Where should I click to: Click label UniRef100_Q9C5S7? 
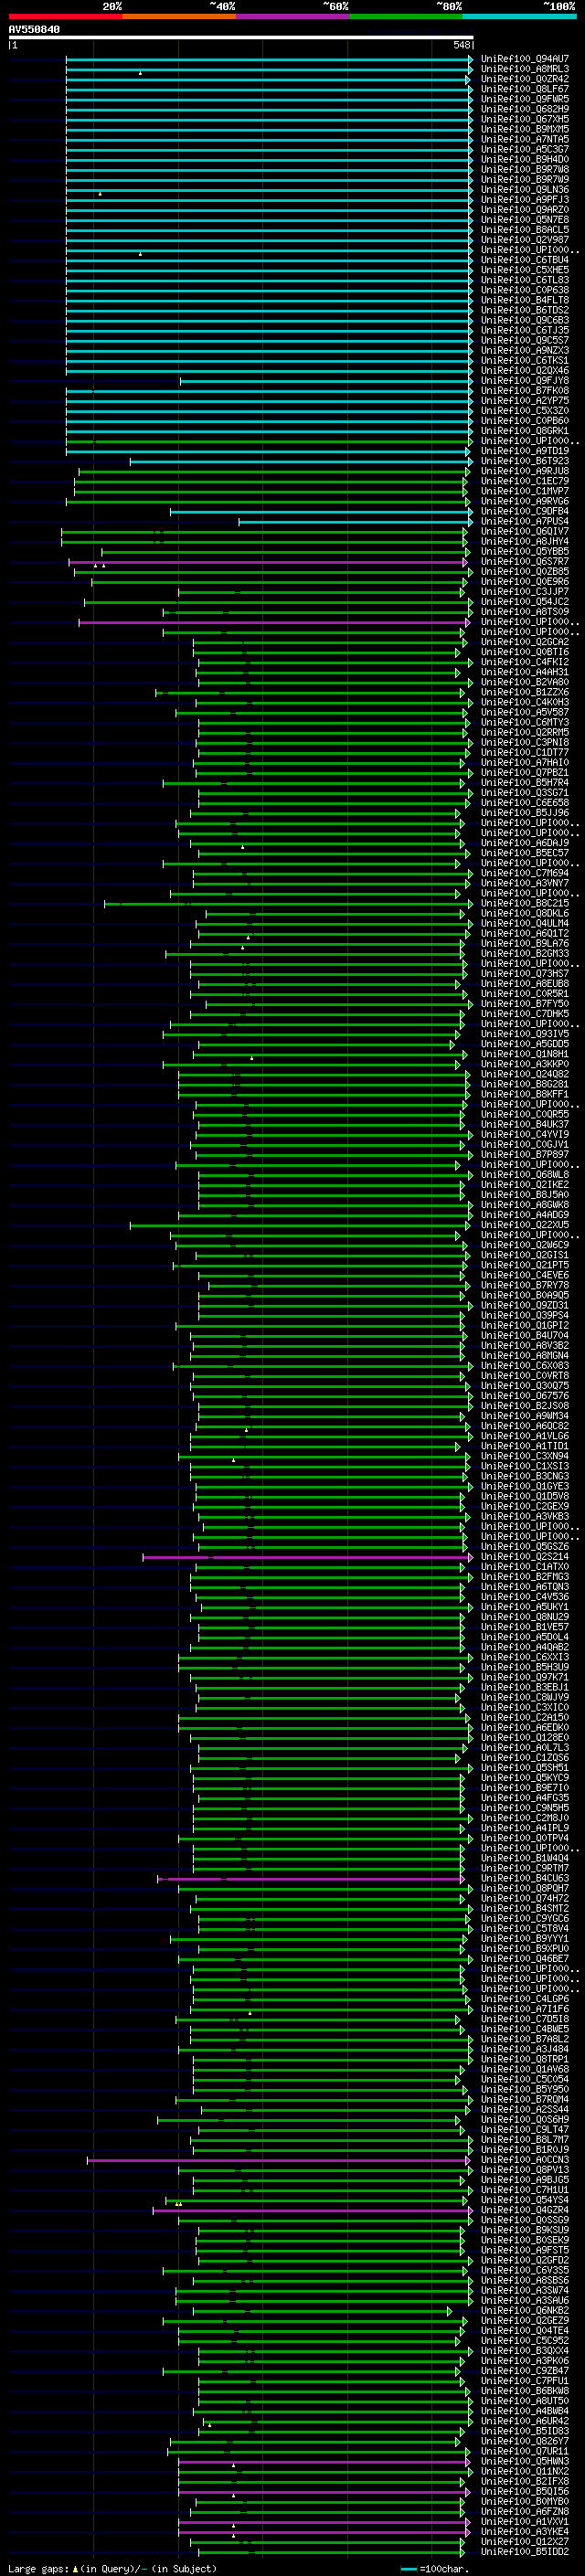pos(525,340)
